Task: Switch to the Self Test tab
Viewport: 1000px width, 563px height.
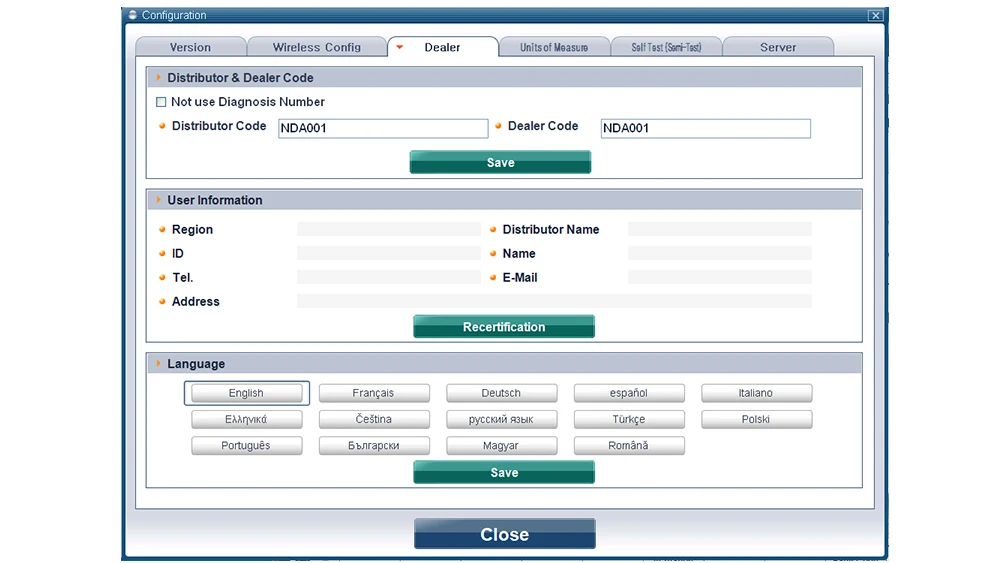Action: [666, 47]
